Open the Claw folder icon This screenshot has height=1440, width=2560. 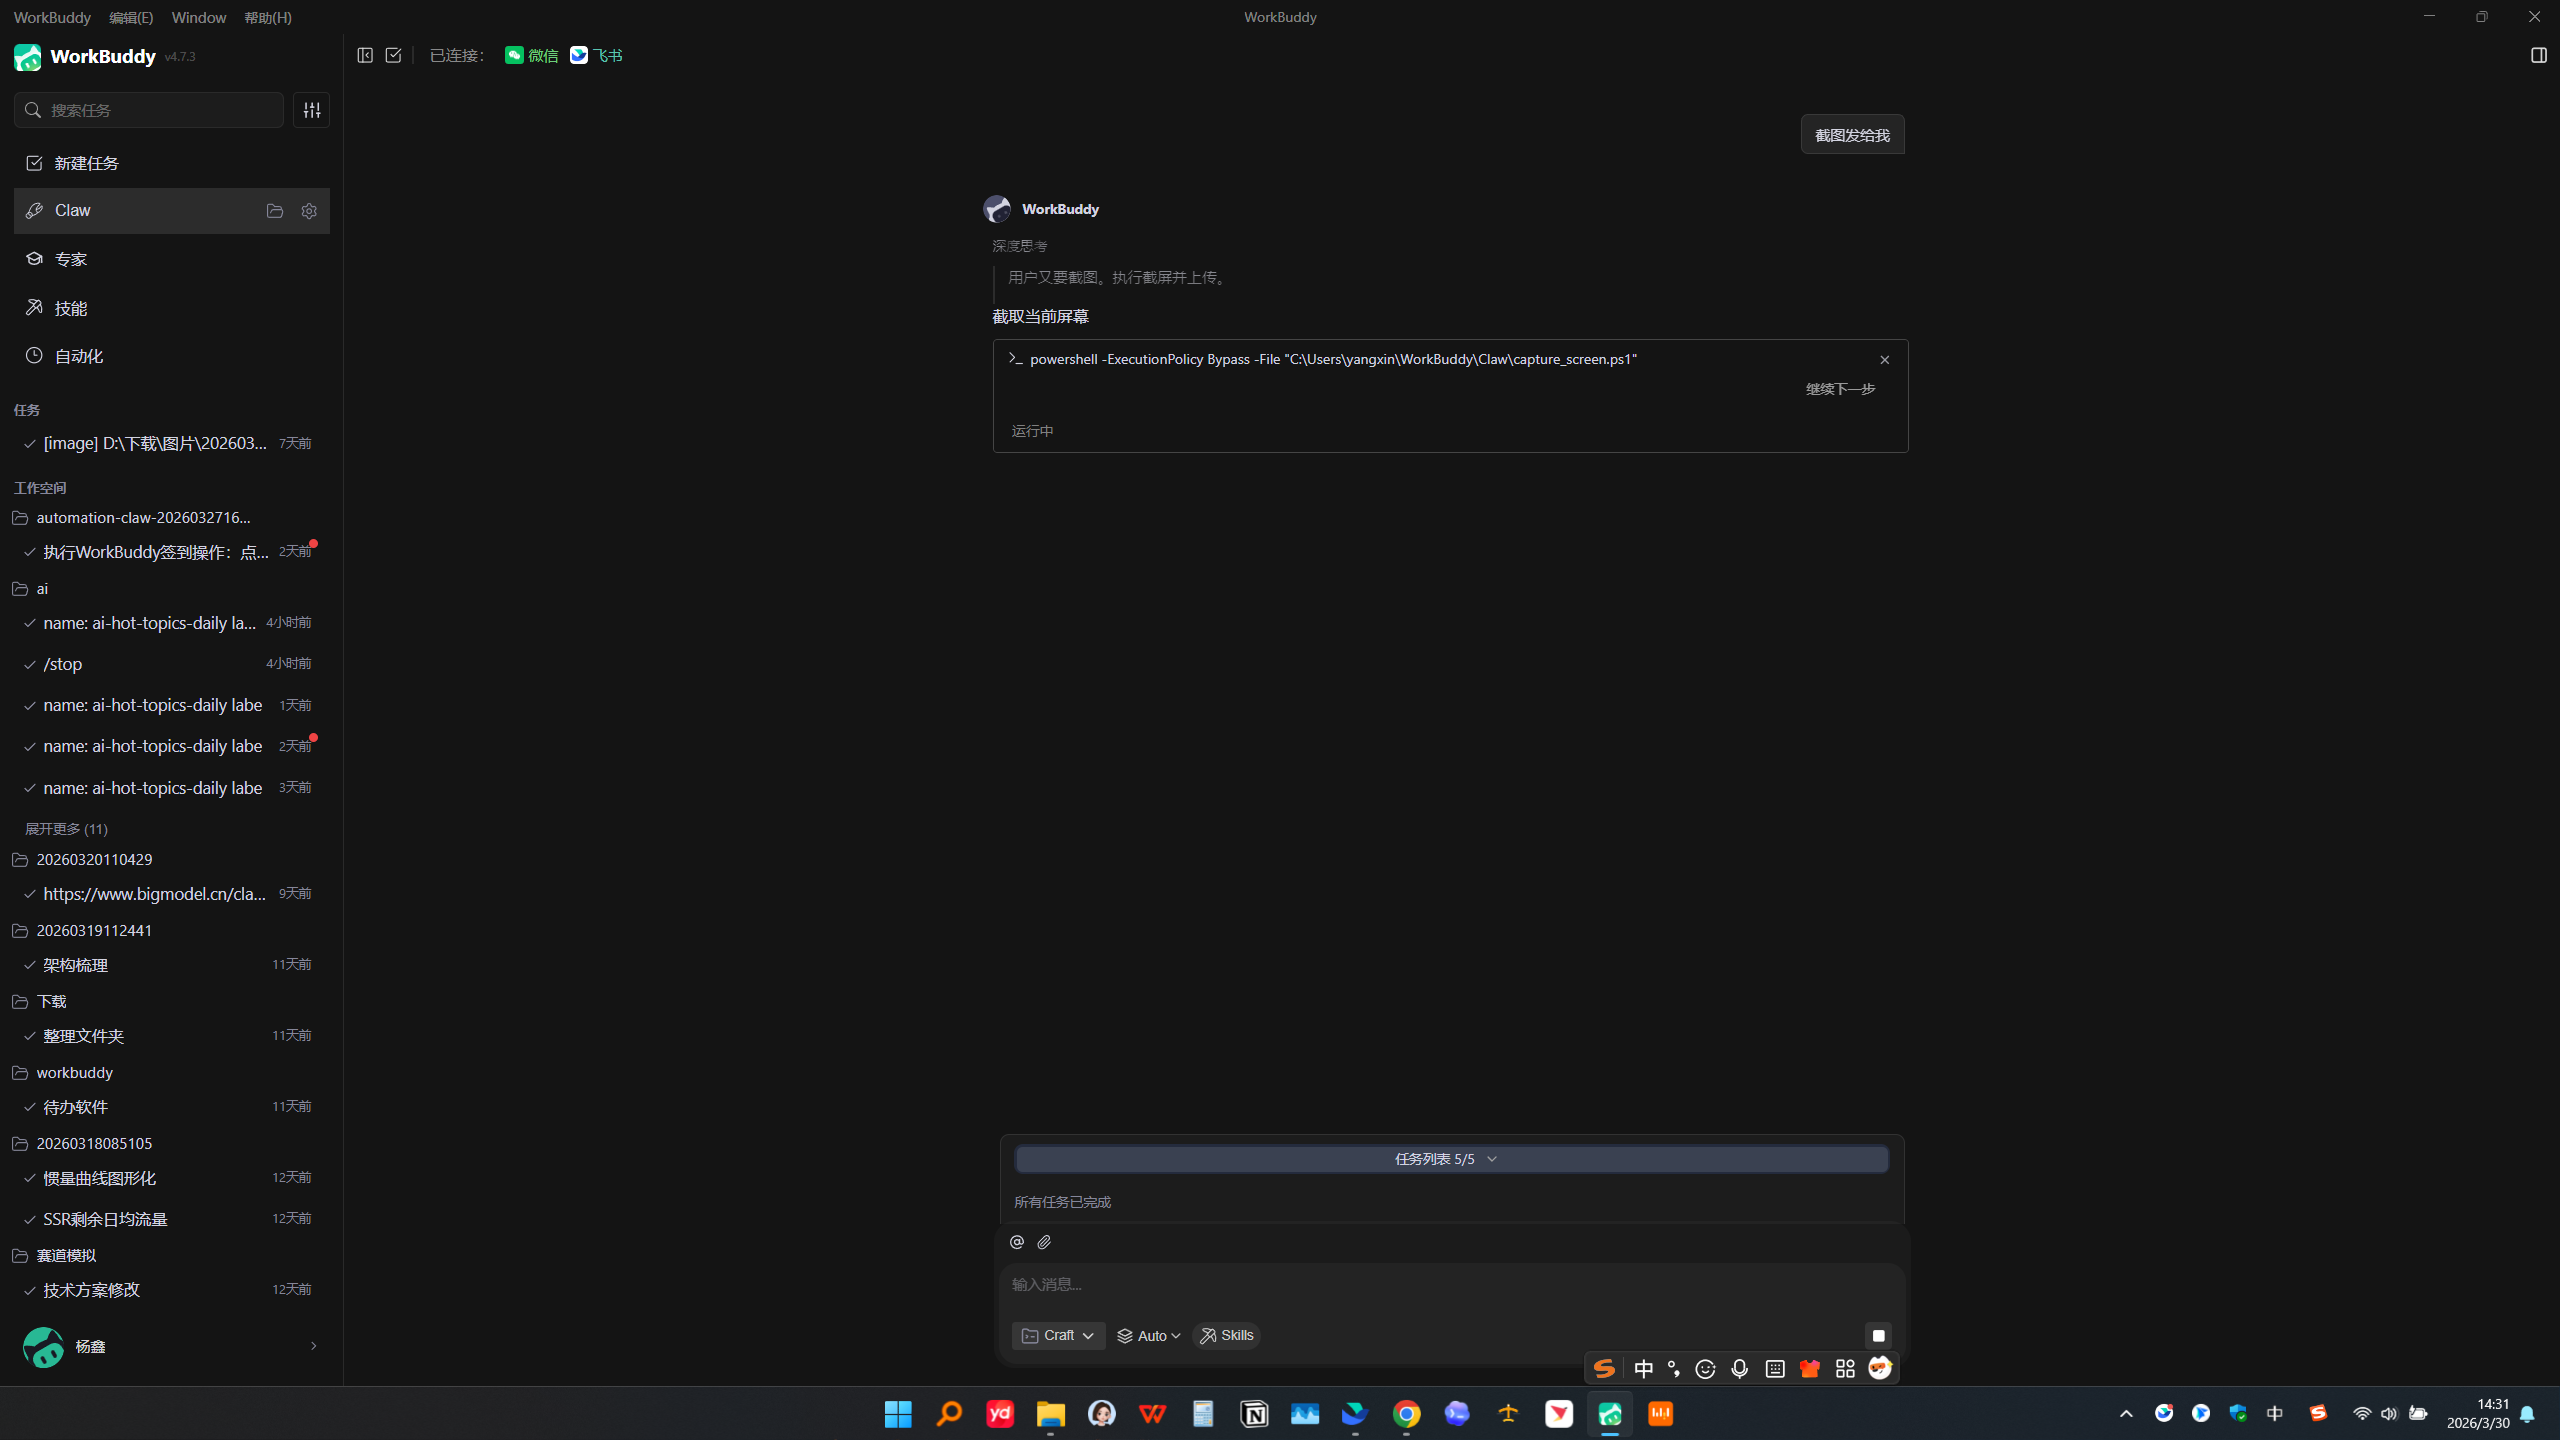point(275,211)
